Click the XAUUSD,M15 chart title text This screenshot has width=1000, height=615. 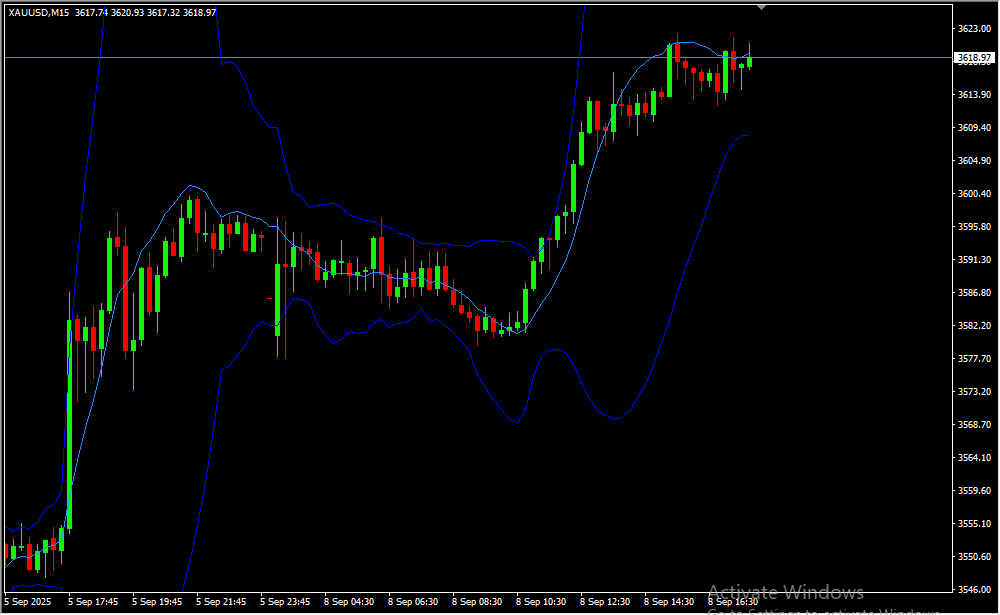(39, 12)
